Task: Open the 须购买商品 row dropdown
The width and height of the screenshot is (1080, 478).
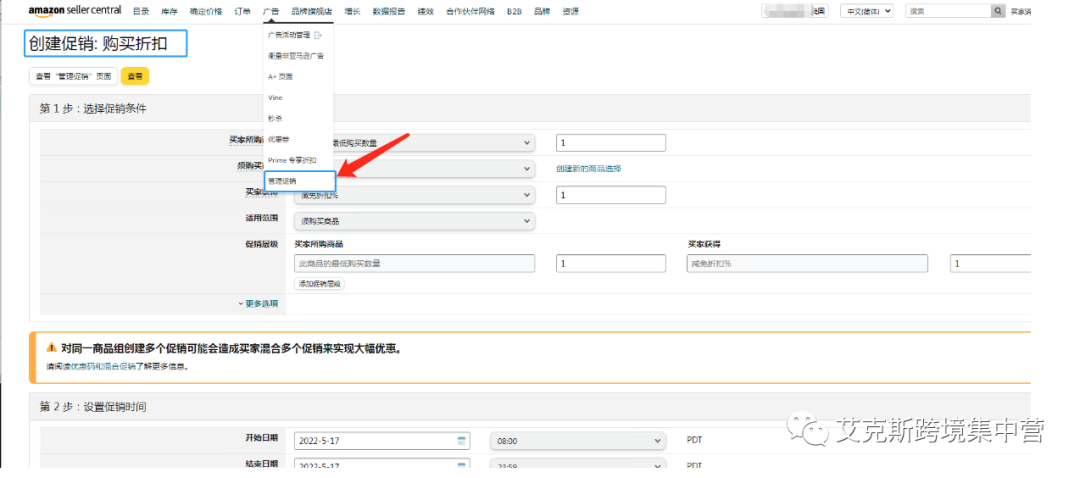Action: pyautogui.click(x=415, y=169)
